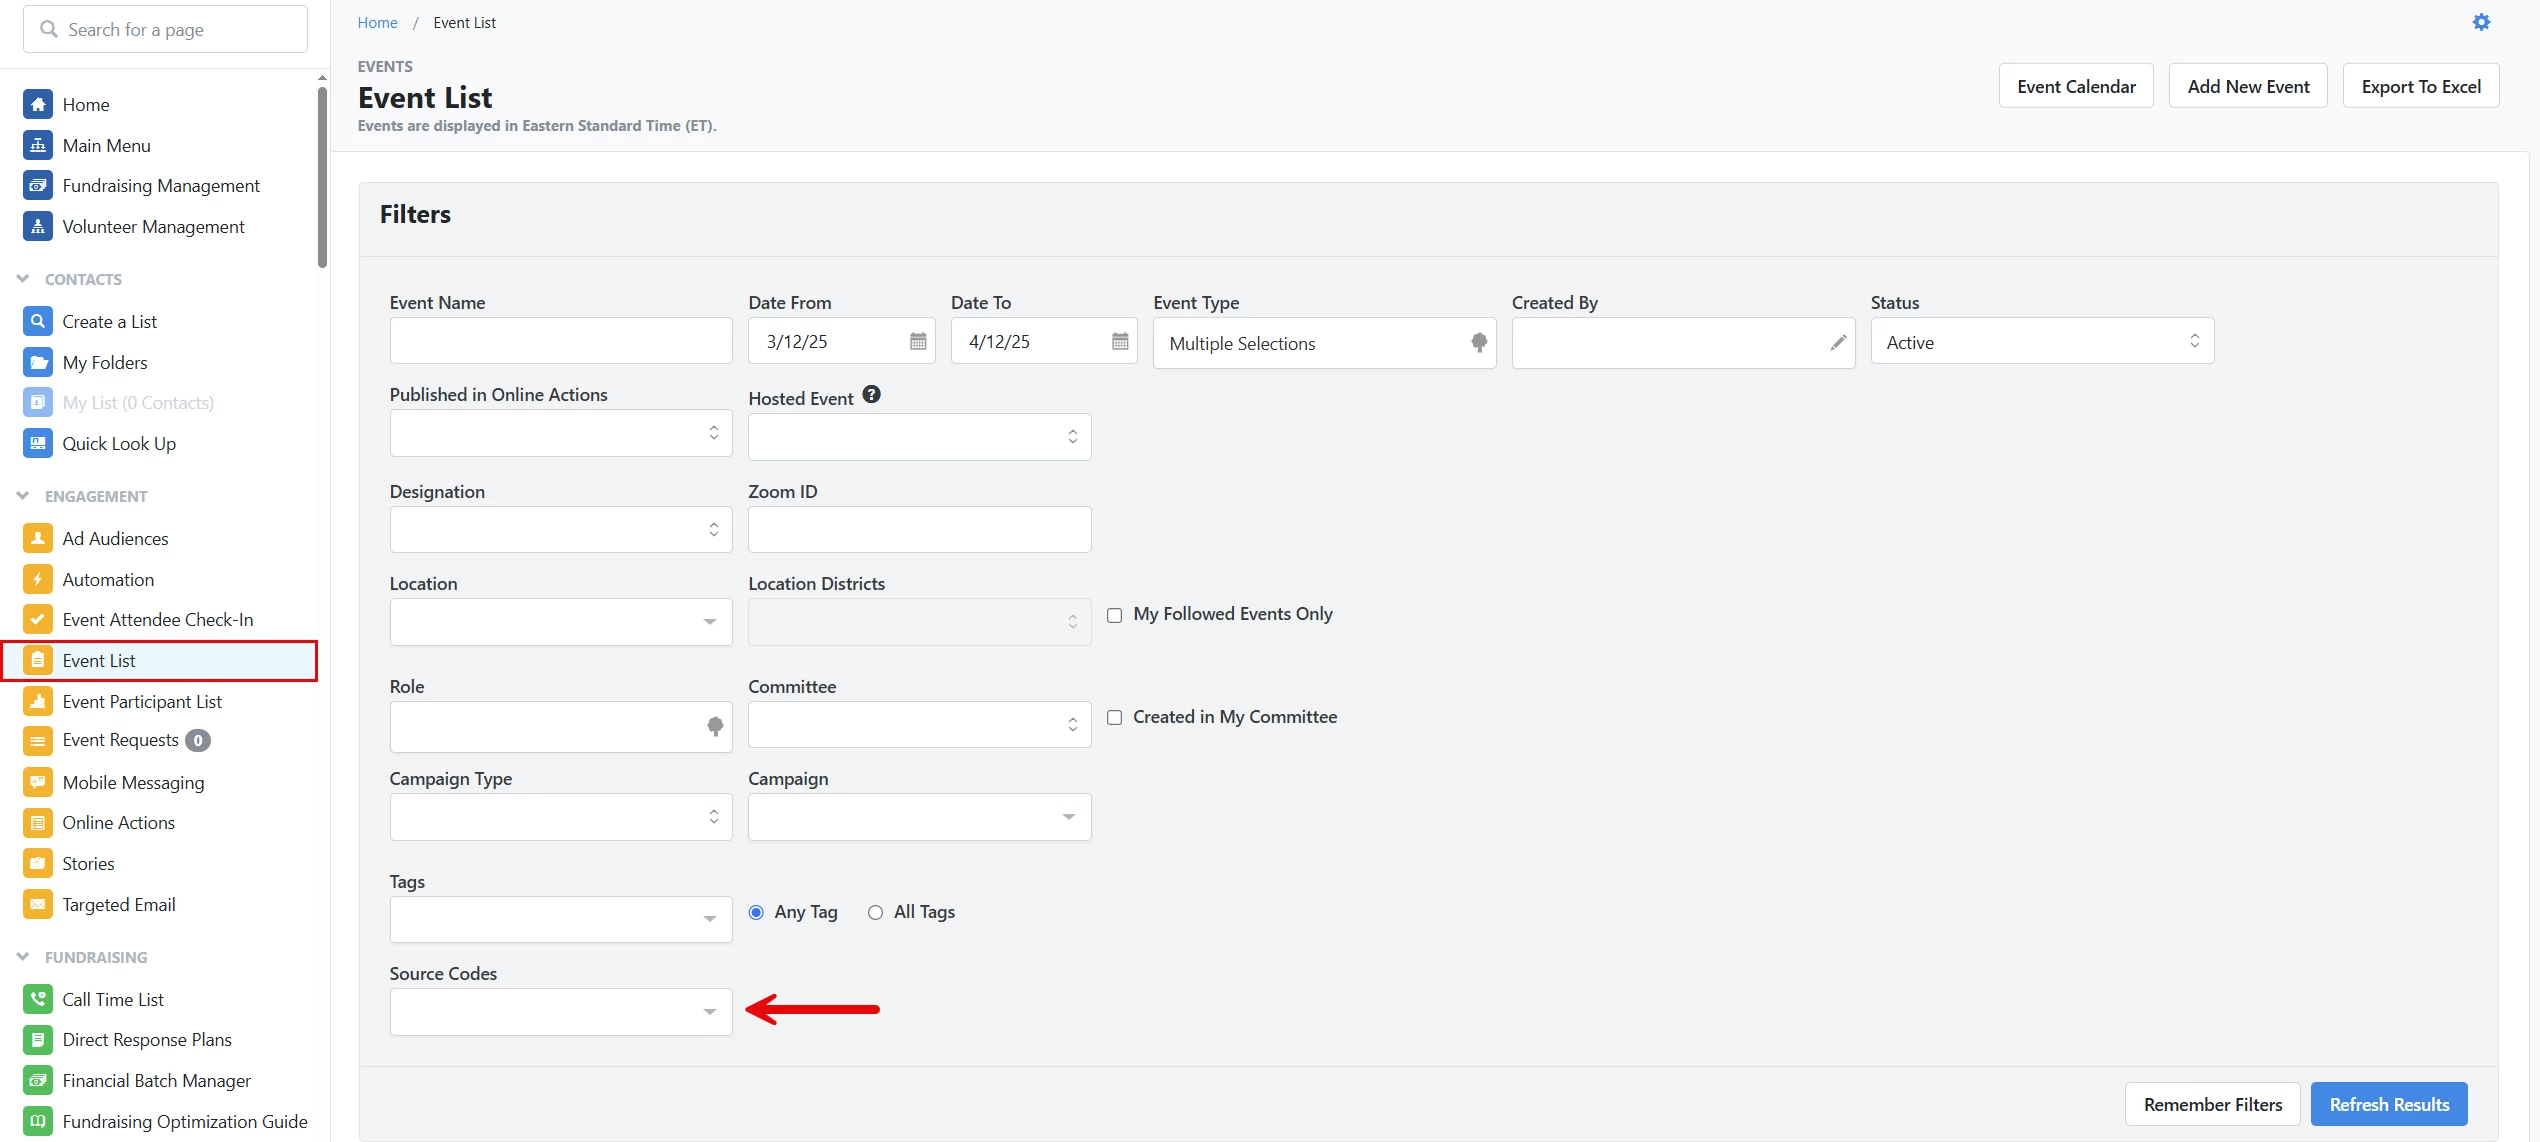Open the Date To calendar picker icon

coord(1120,342)
